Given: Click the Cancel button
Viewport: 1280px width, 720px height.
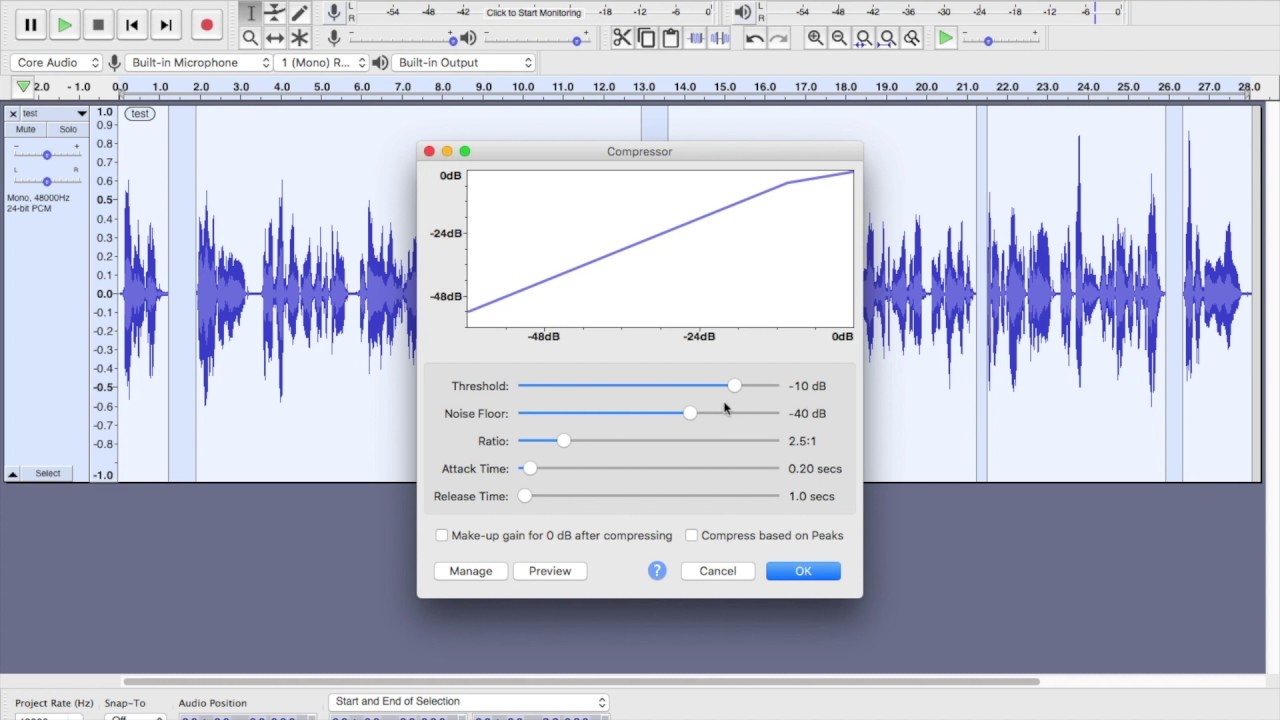Looking at the screenshot, I should click(718, 571).
